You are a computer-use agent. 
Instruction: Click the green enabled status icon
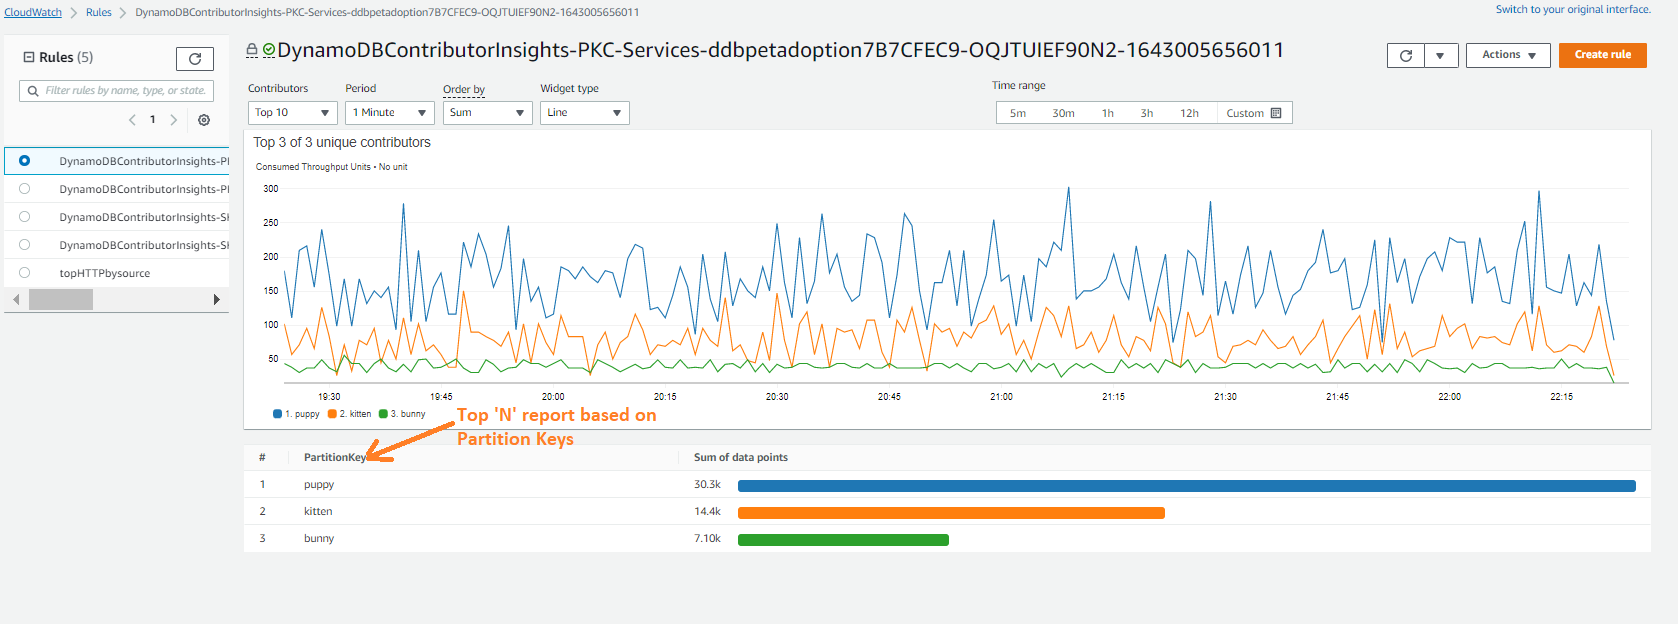(x=268, y=50)
